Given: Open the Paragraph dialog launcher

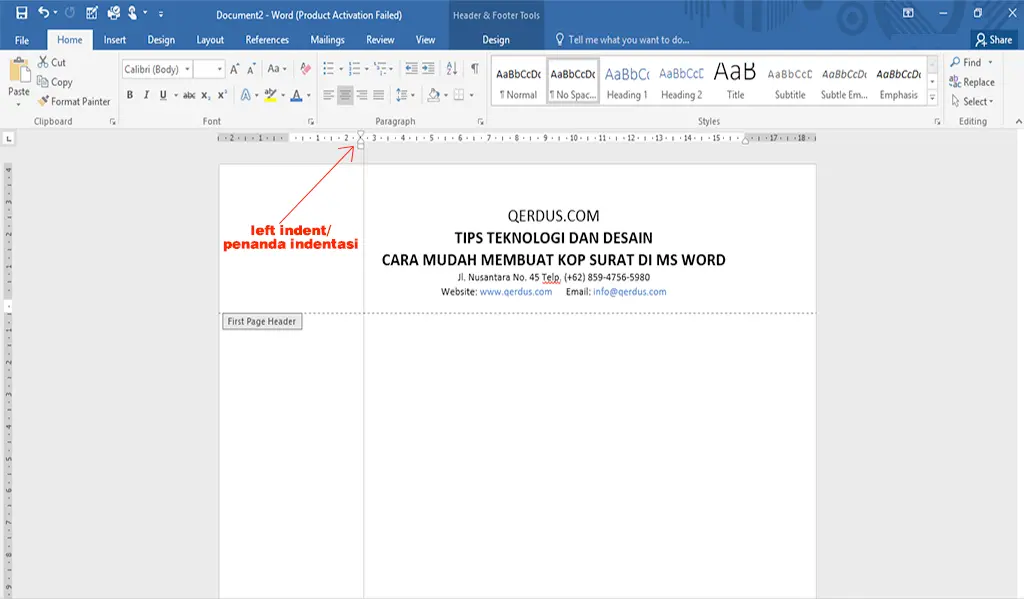Looking at the screenshot, I should coord(481,122).
